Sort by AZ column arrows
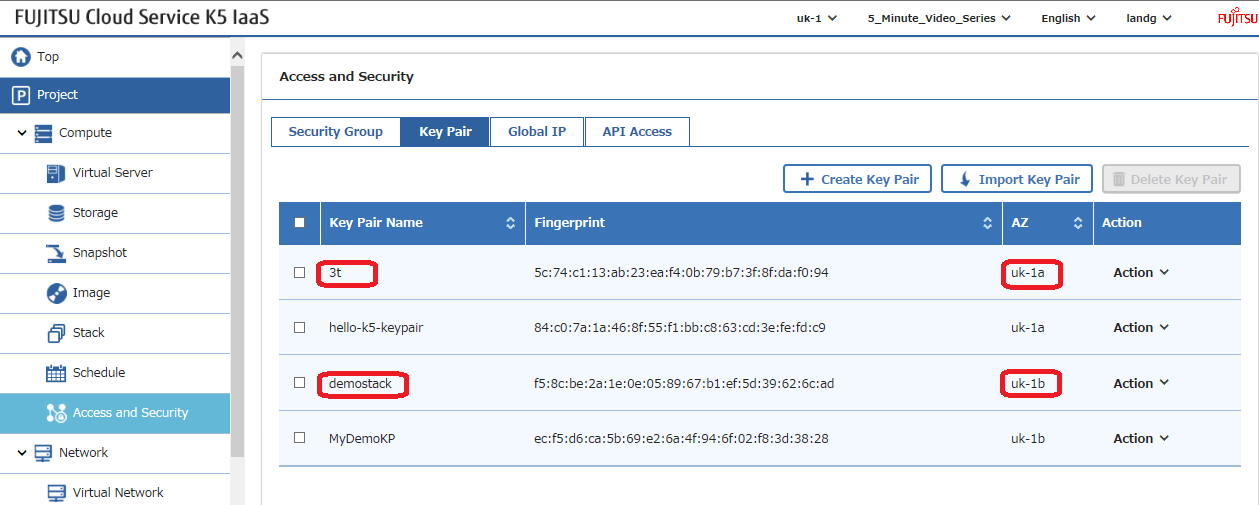Viewport: 1259px width, 505px height. [1078, 223]
